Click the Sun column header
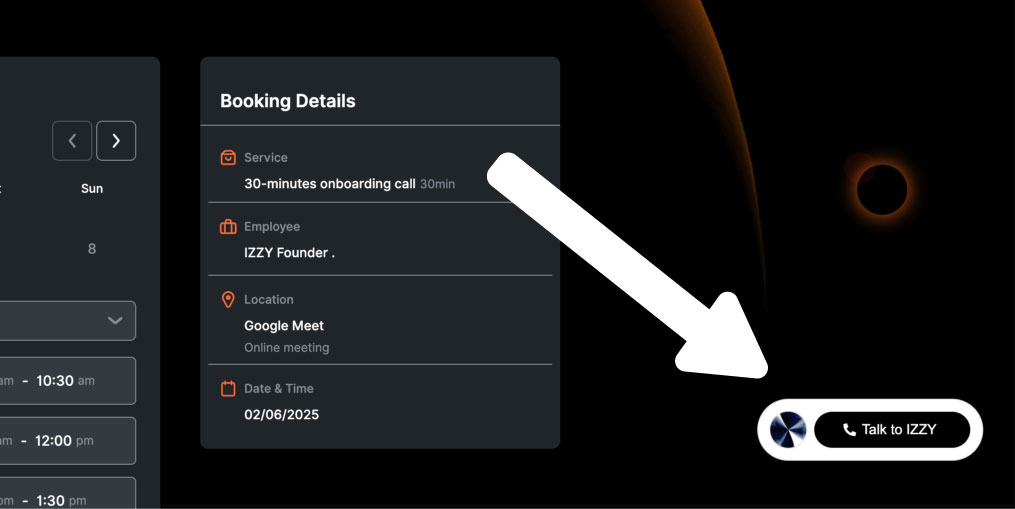 pos(92,188)
